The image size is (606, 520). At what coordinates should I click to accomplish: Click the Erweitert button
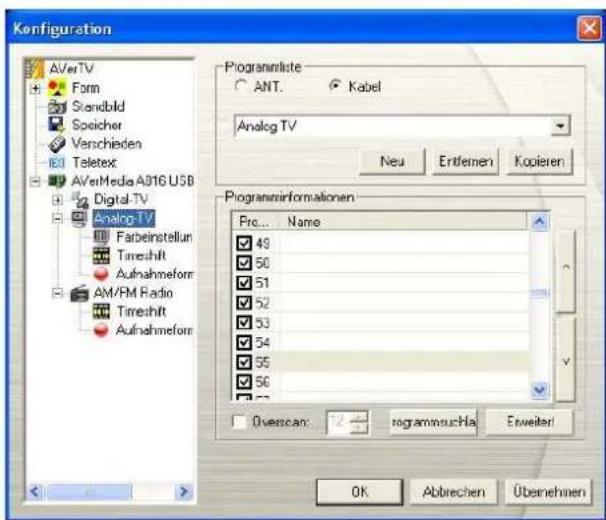point(530,422)
